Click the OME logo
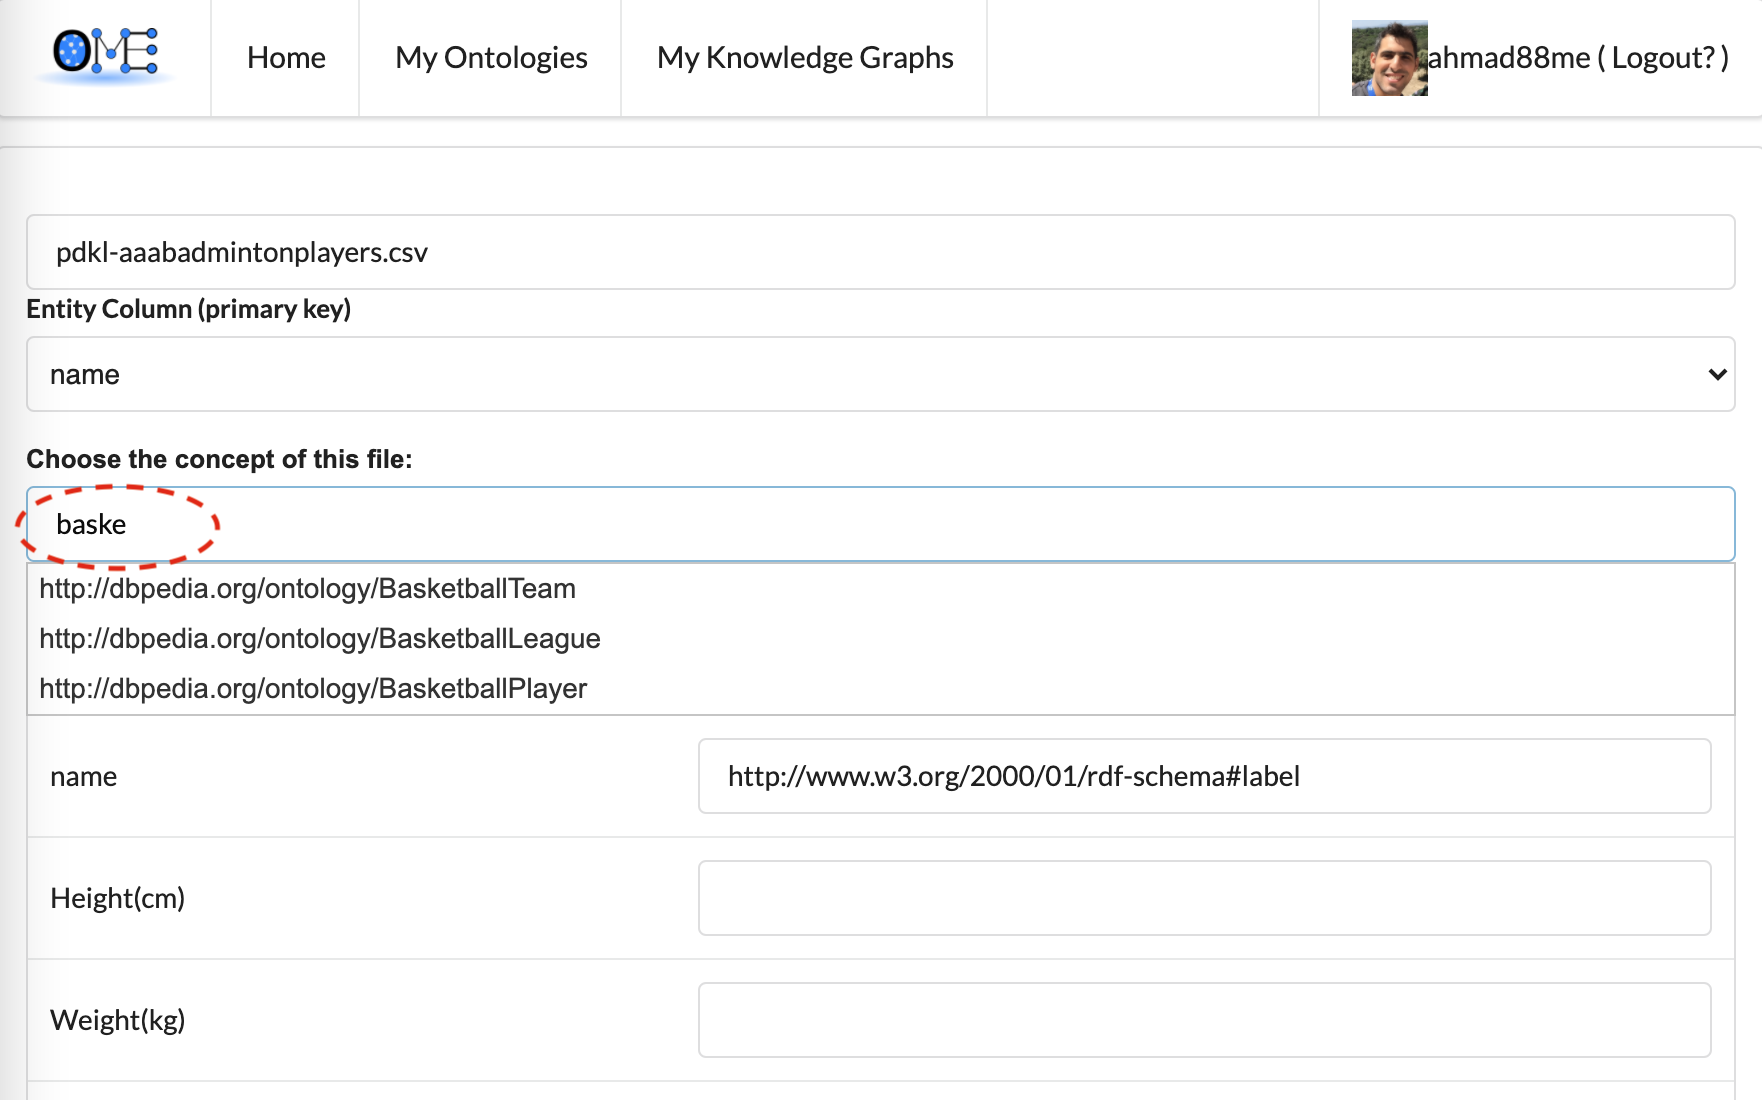The width and height of the screenshot is (1762, 1100). (x=105, y=55)
